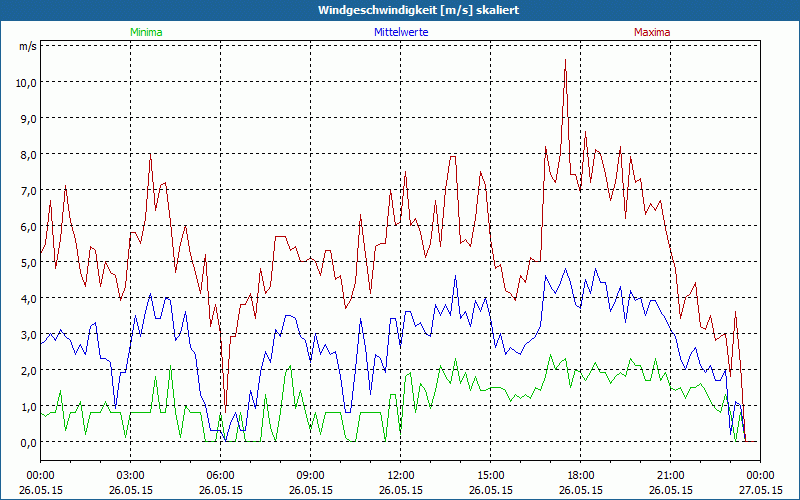Click the '12:00' time axis label
The width and height of the screenshot is (800, 500).
click(401, 476)
